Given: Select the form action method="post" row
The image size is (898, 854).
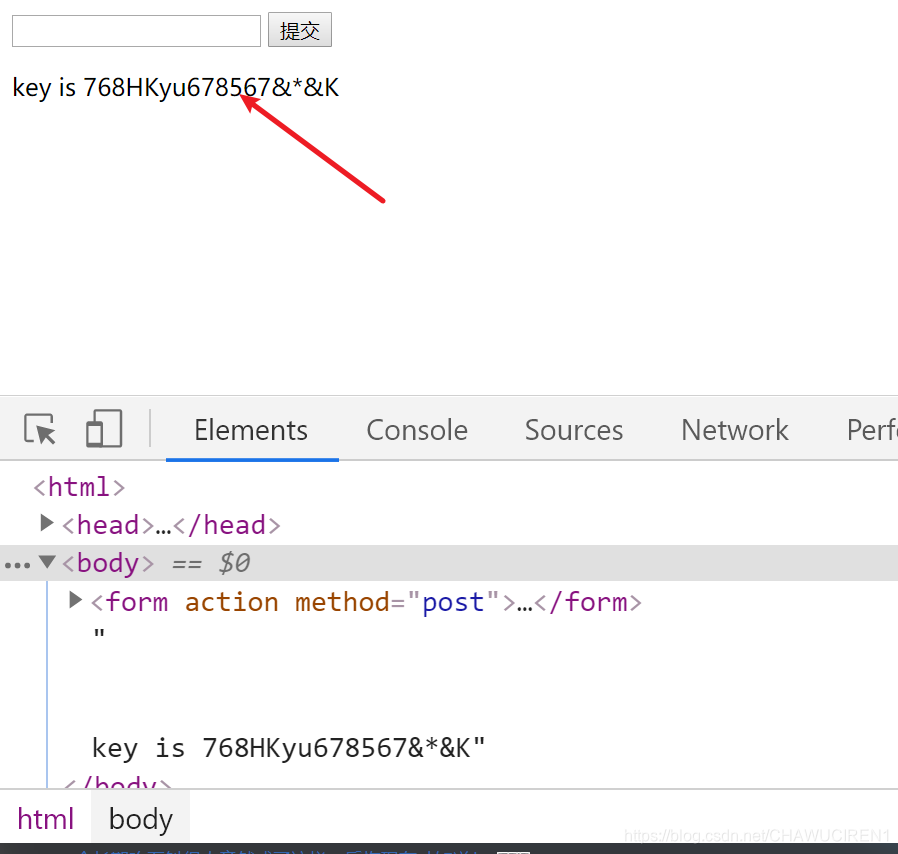Looking at the screenshot, I should 449,602.
